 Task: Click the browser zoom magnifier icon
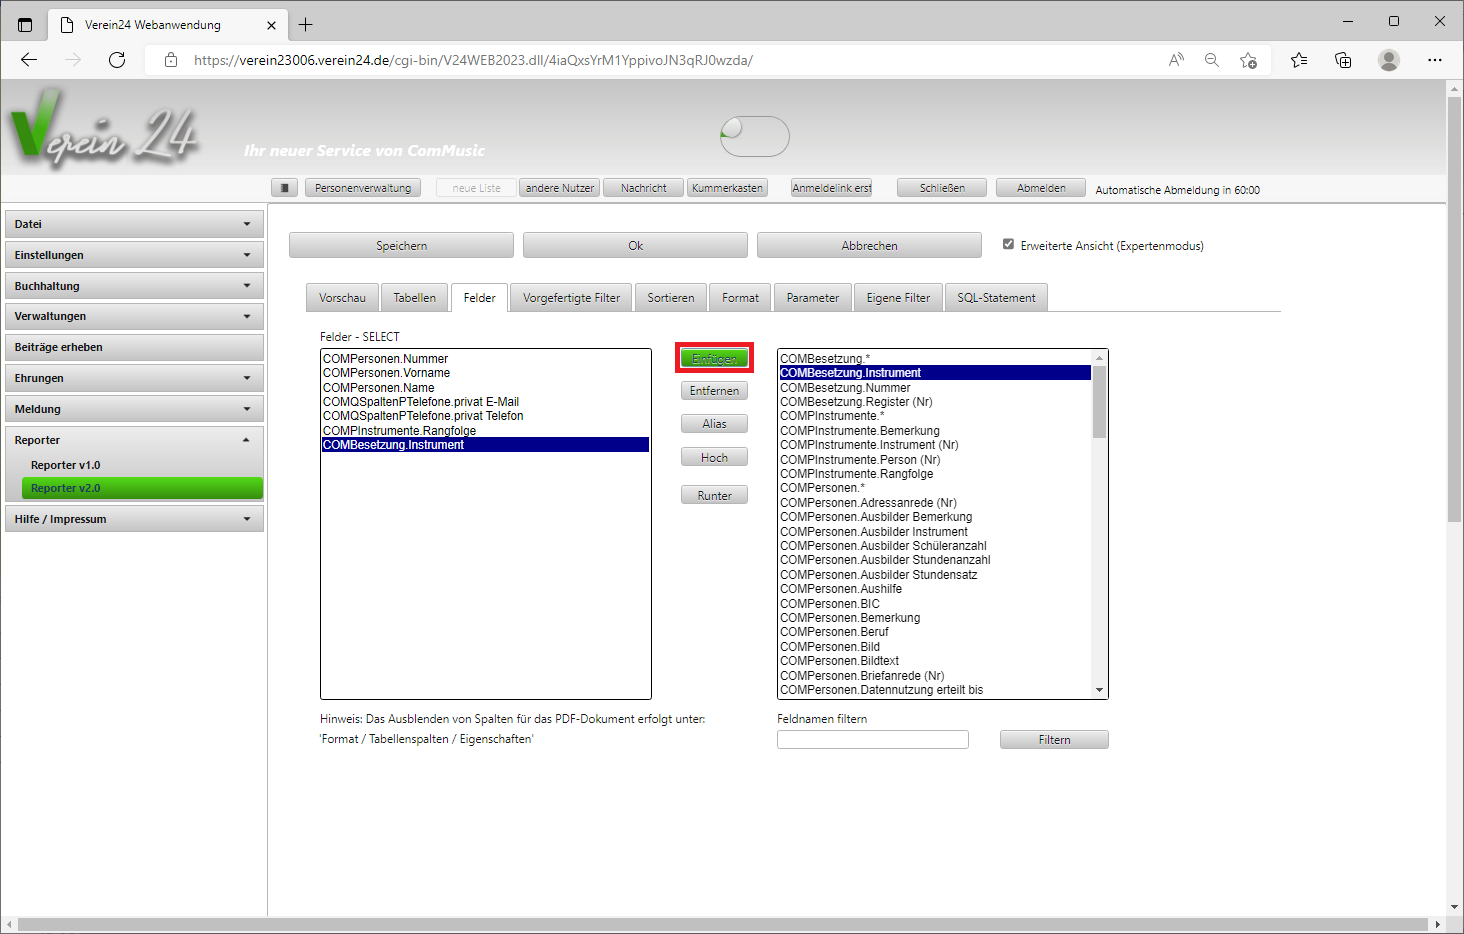1211,60
